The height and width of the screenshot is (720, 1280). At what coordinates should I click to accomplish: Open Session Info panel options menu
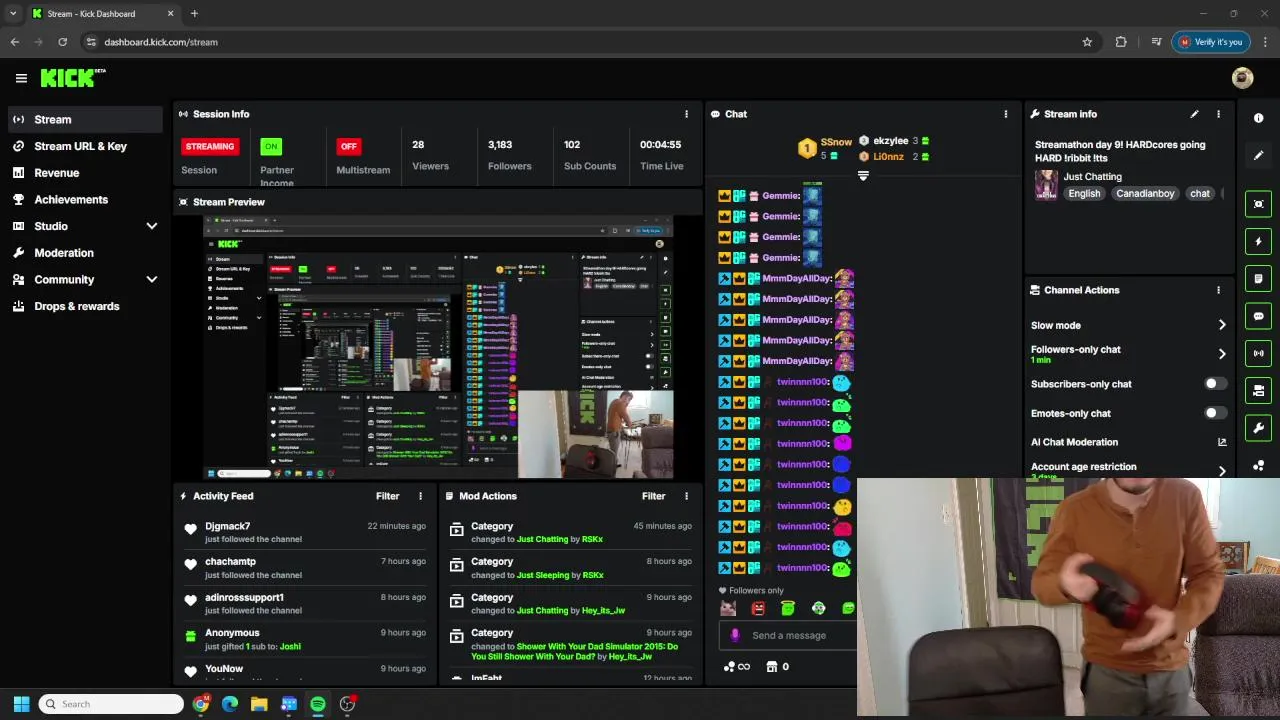686,114
